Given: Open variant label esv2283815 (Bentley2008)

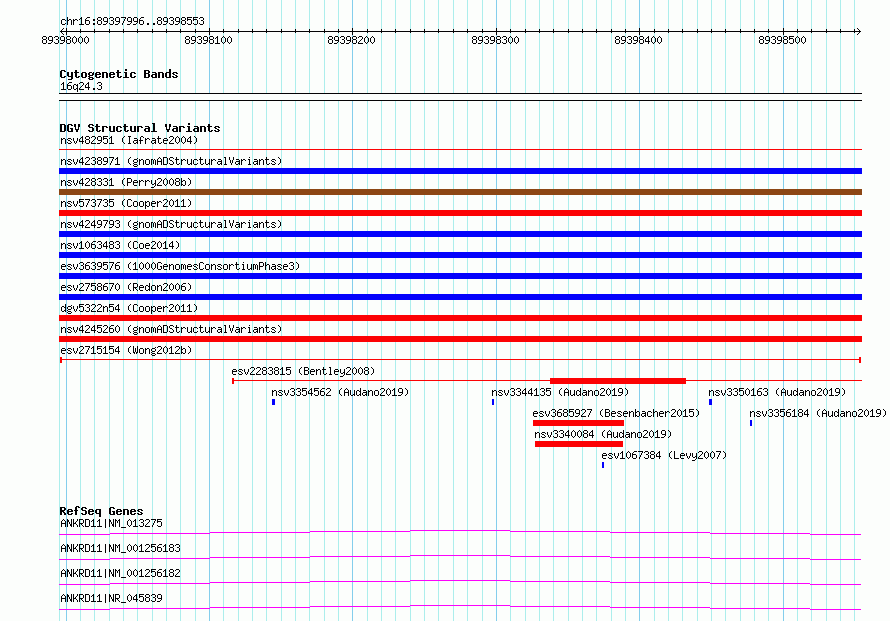Looking at the screenshot, I should (x=303, y=371).
